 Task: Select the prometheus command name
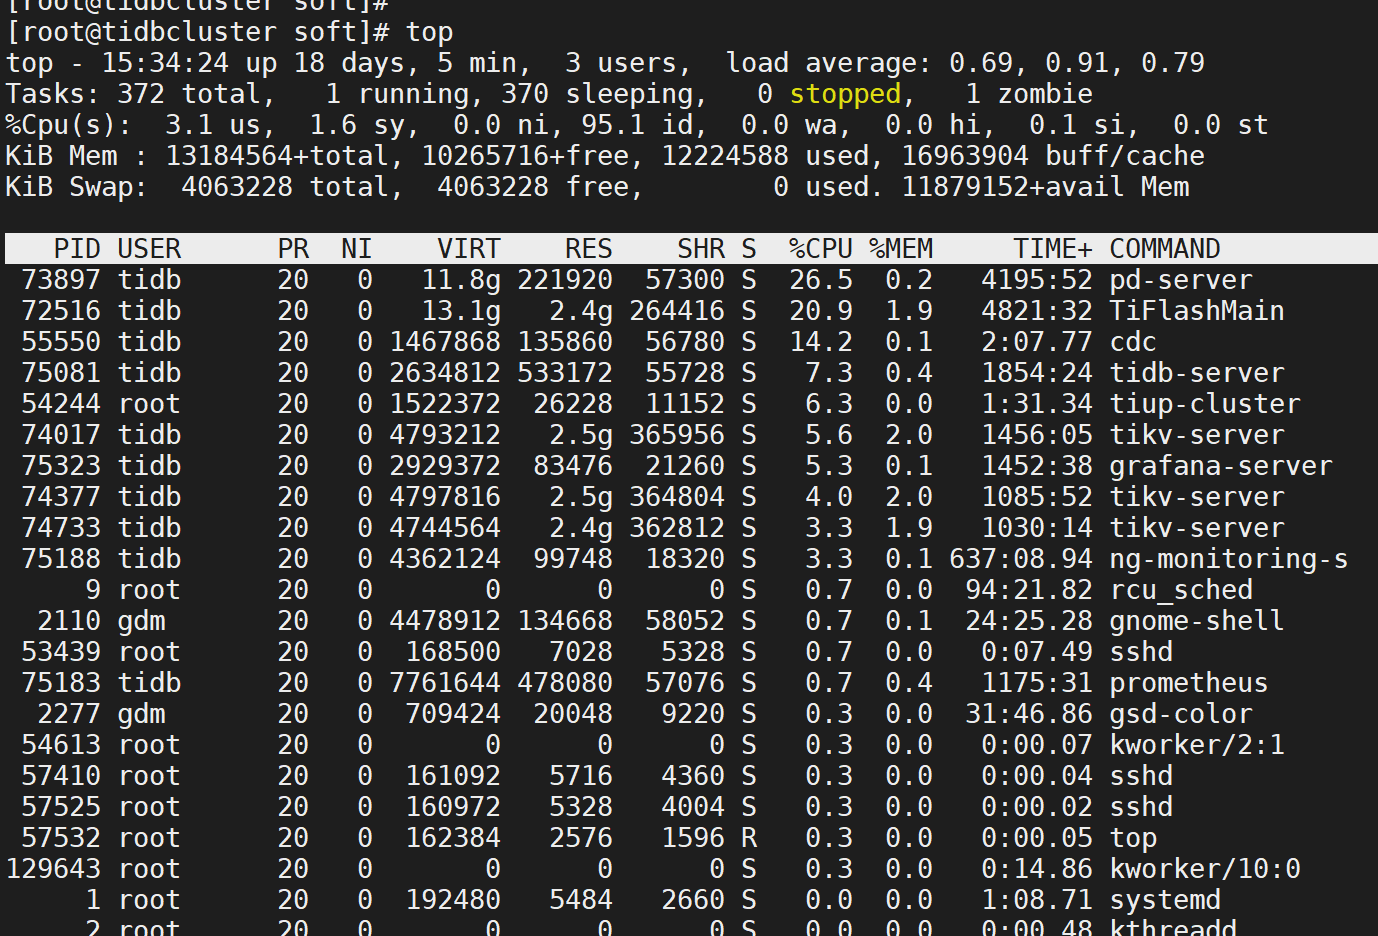tap(1189, 683)
